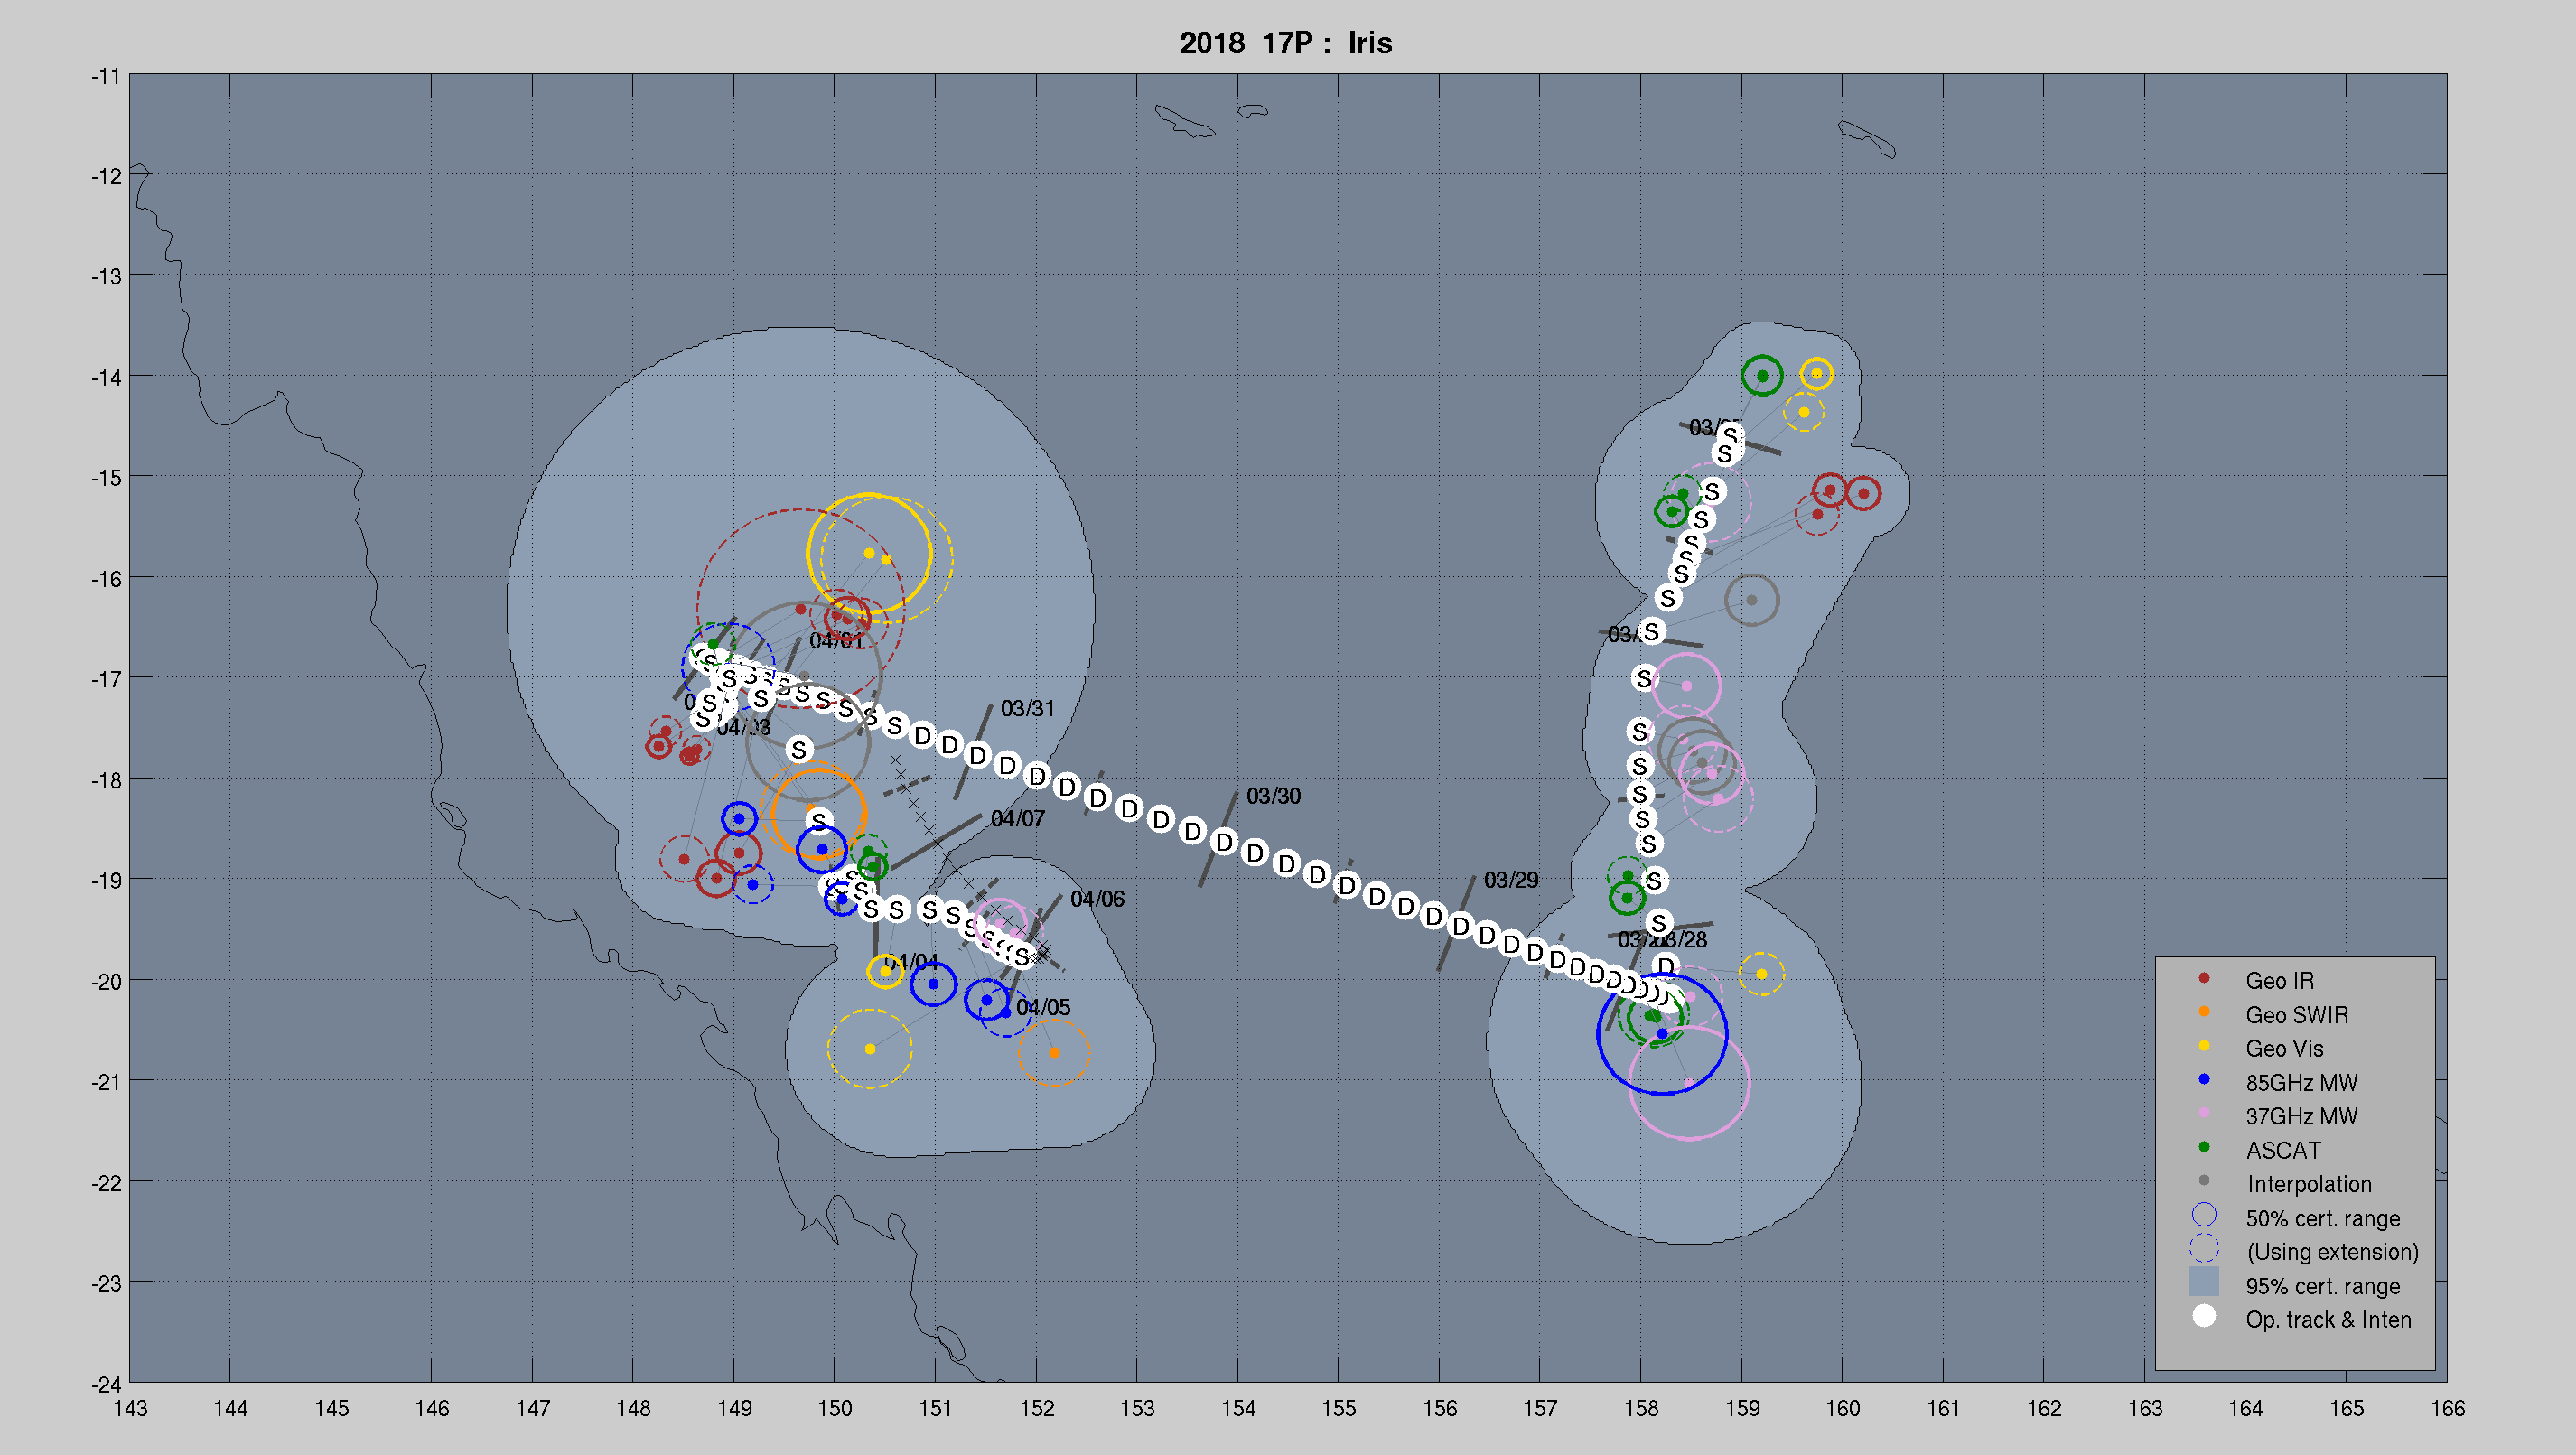This screenshot has width=2576, height=1455.
Task: Click the Geo IR red legend dot
Action: [x=2204, y=978]
